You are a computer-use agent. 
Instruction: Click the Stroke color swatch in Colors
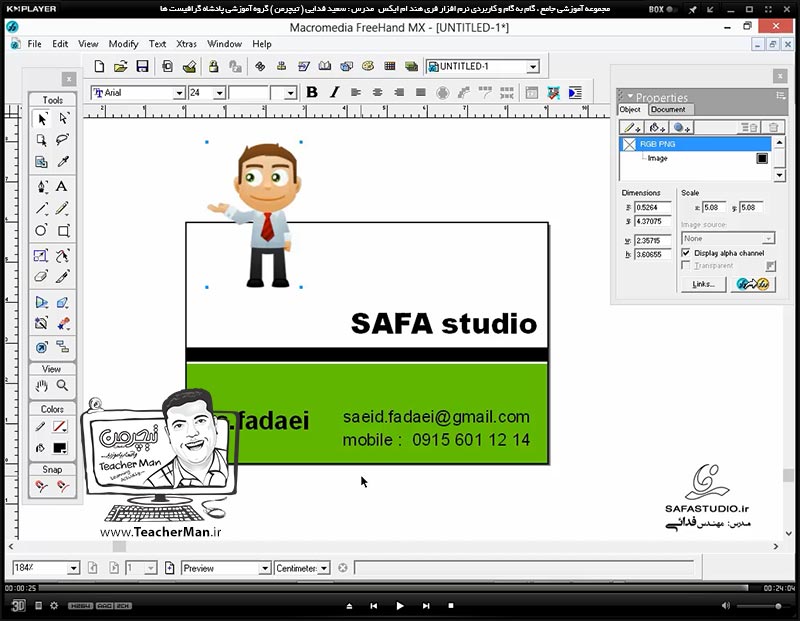click(x=60, y=426)
